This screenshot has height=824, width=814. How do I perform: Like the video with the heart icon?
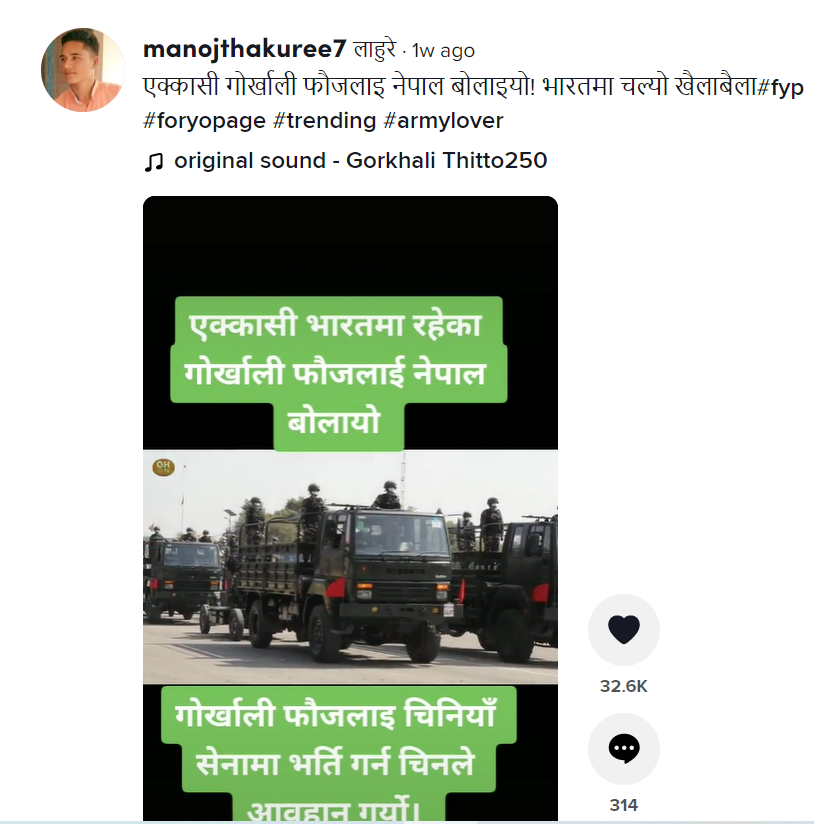click(x=623, y=630)
